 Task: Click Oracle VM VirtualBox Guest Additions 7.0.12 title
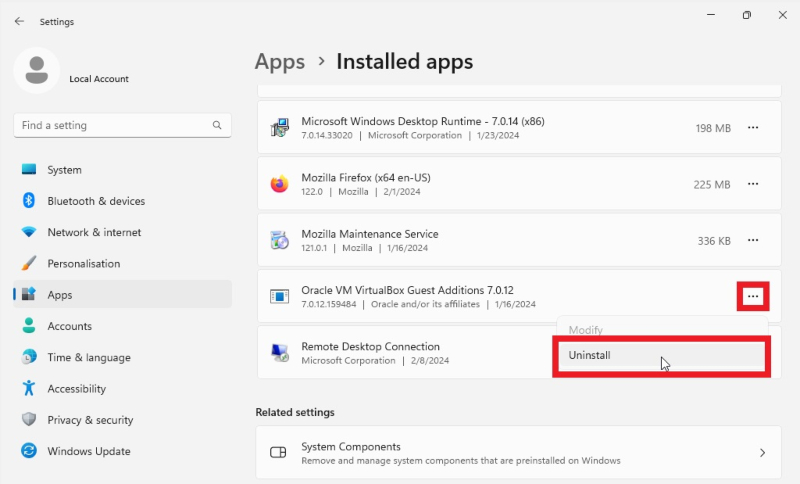[407, 290]
